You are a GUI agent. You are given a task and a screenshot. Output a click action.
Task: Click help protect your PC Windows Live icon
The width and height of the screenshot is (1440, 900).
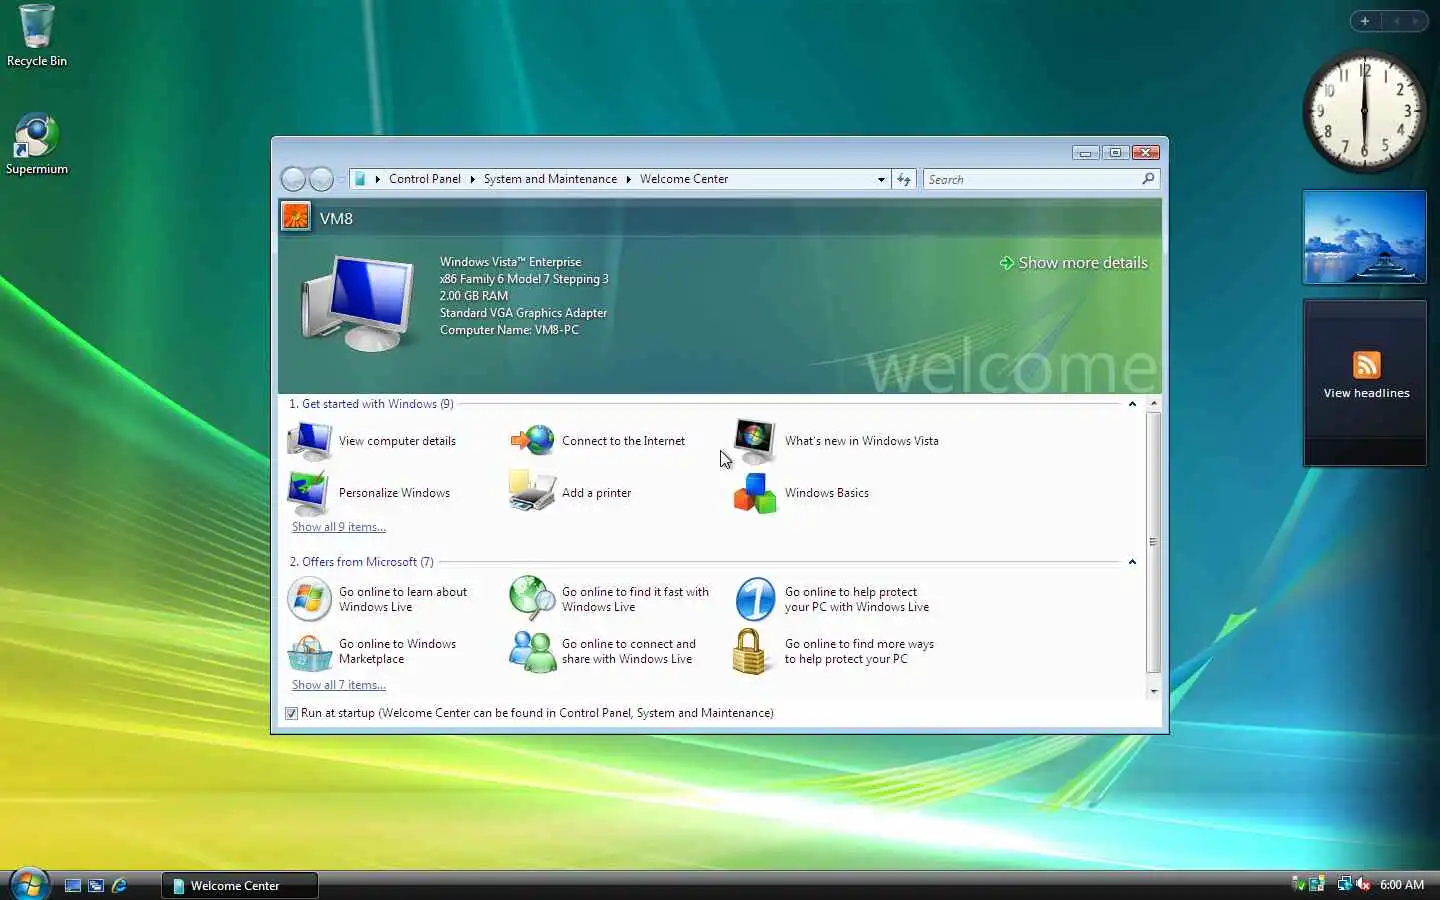[x=755, y=599]
